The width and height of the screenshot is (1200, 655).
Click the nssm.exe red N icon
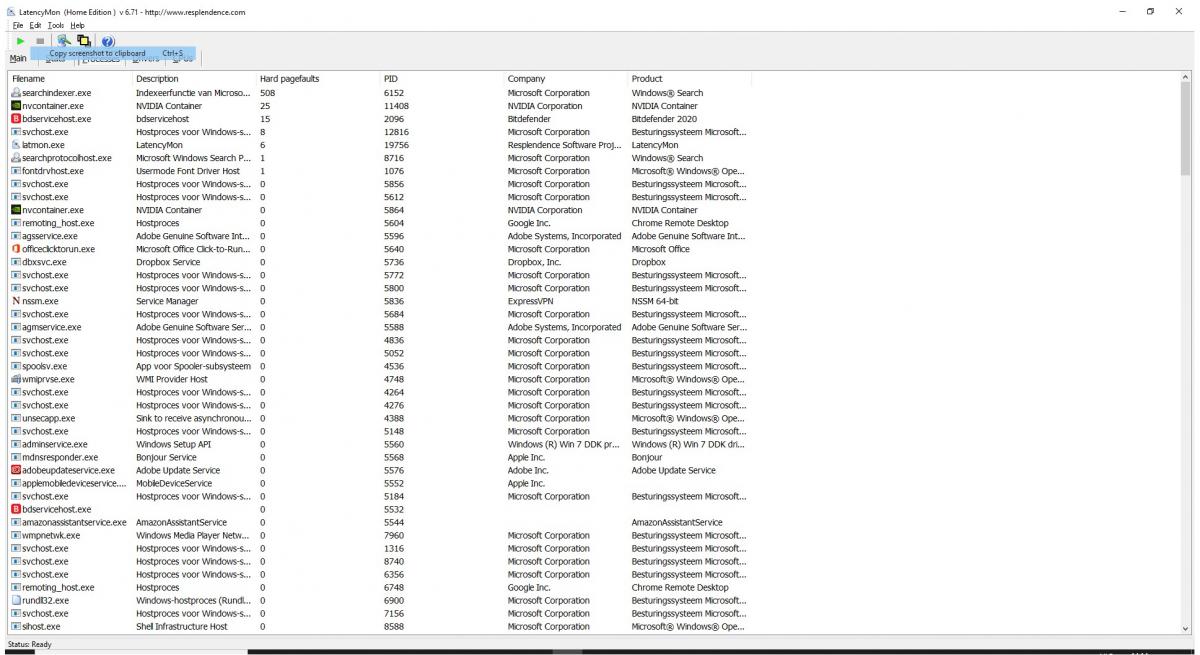pyautogui.click(x=16, y=301)
